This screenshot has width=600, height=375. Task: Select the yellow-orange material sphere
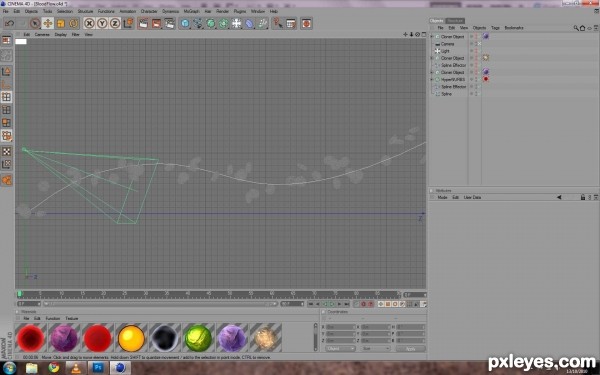coord(131,338)
